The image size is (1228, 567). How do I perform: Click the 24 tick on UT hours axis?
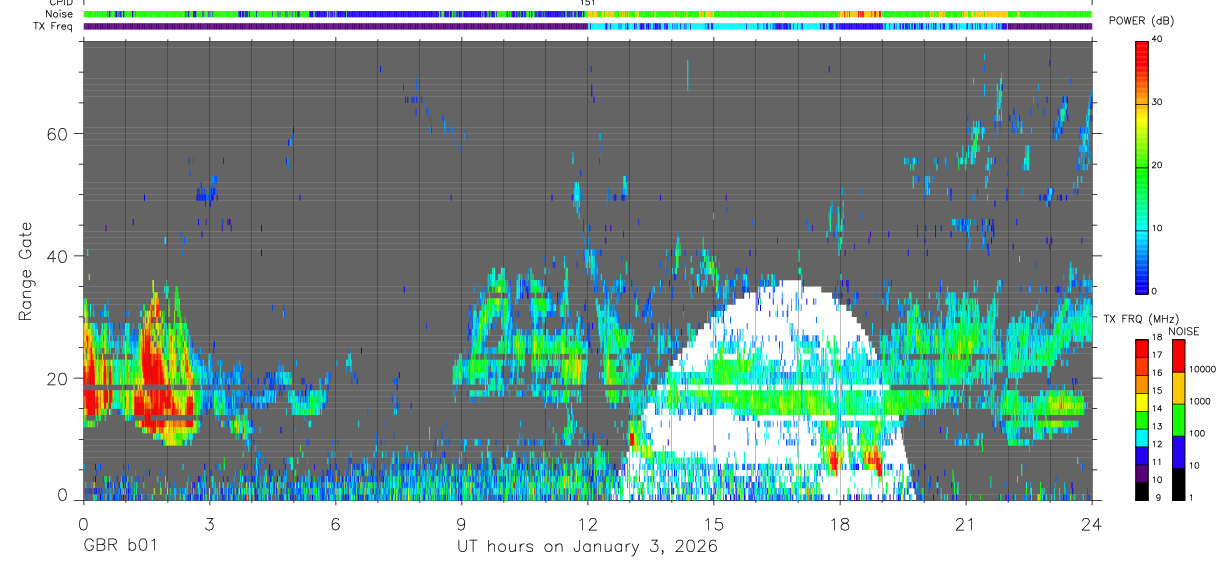pos(1091,523)
